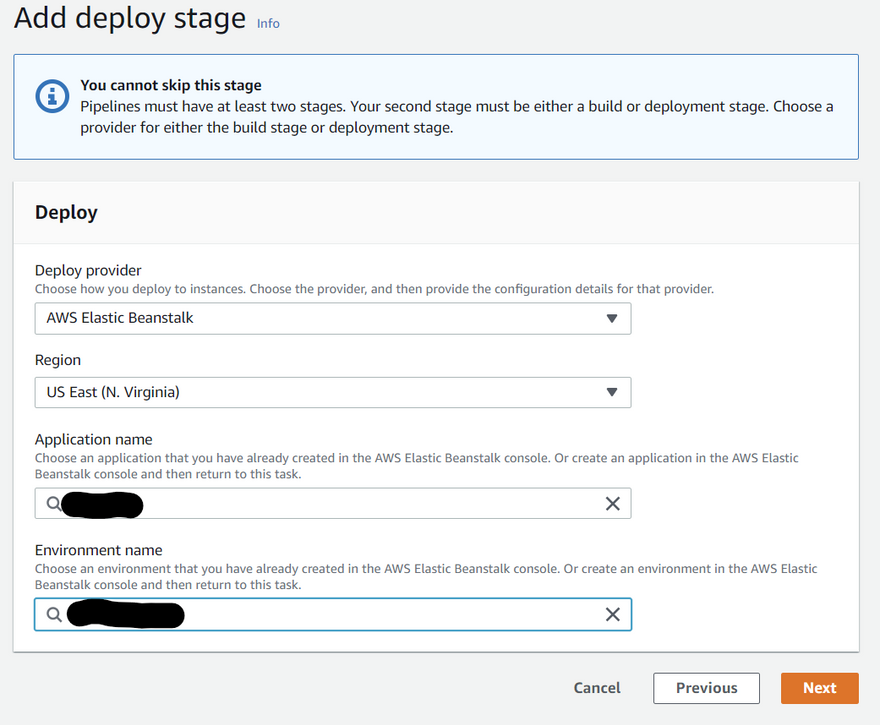
Task: Open the AWS Elastic Beanstalk provider dropdown
Action: 332,319
